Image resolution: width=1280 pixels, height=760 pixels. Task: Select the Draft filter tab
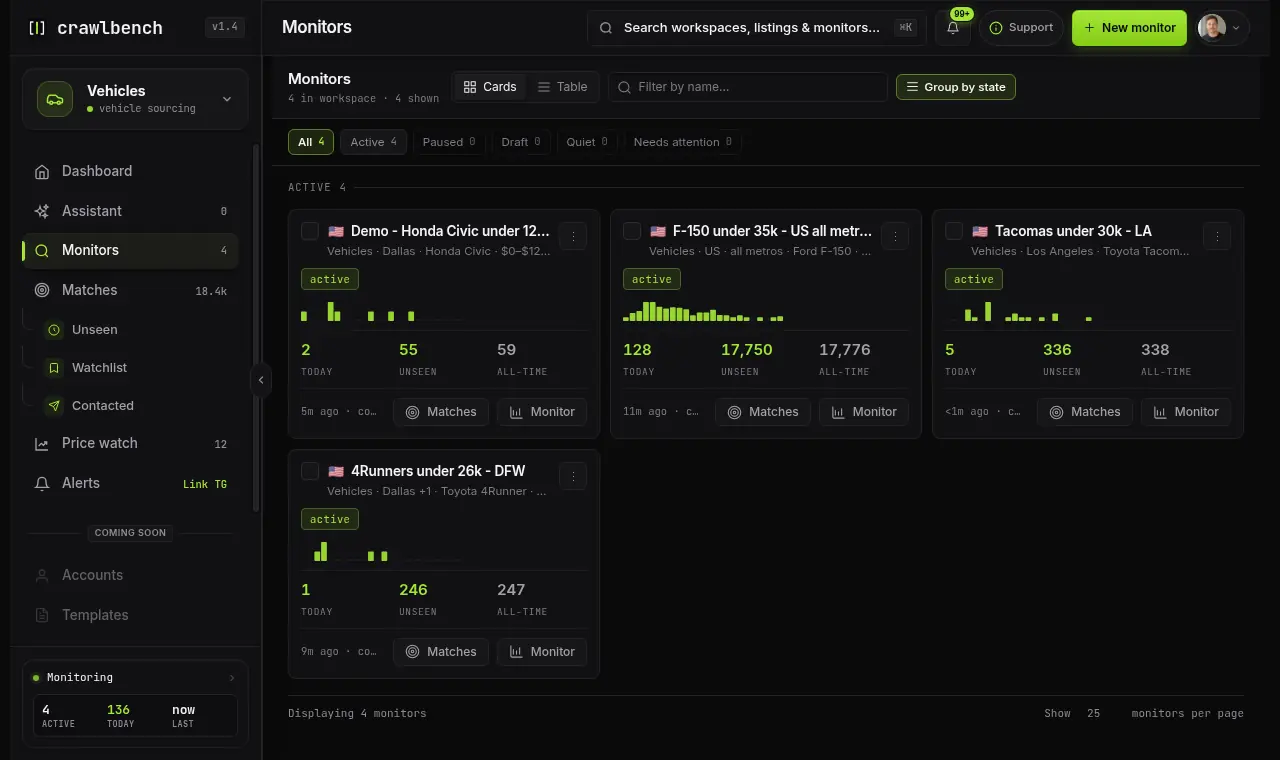521,142
